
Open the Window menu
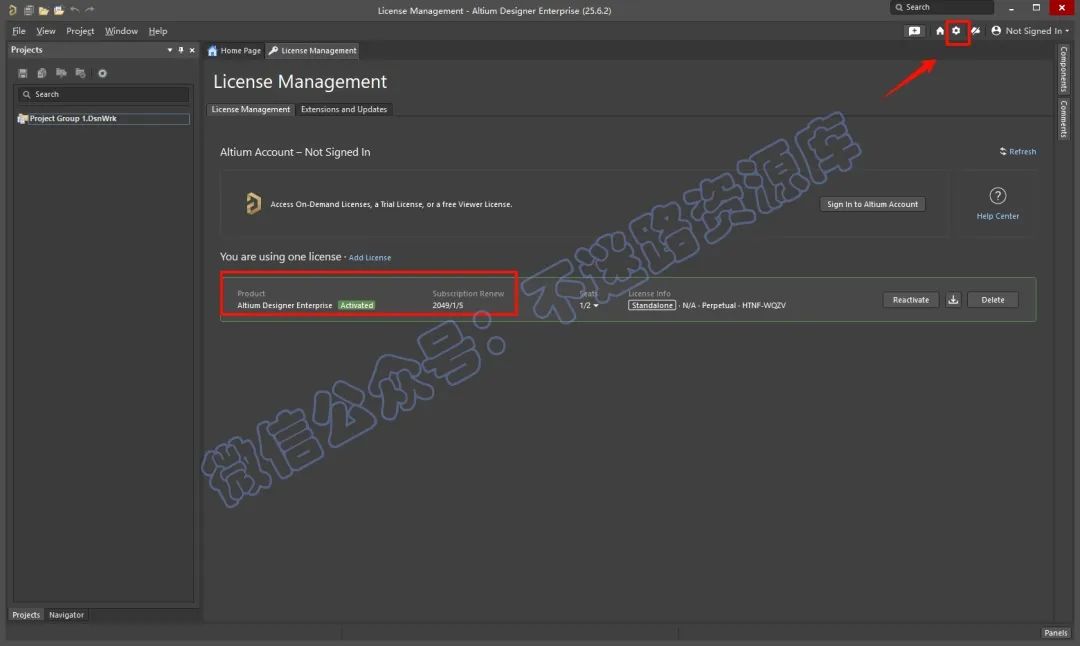(121, 31)
